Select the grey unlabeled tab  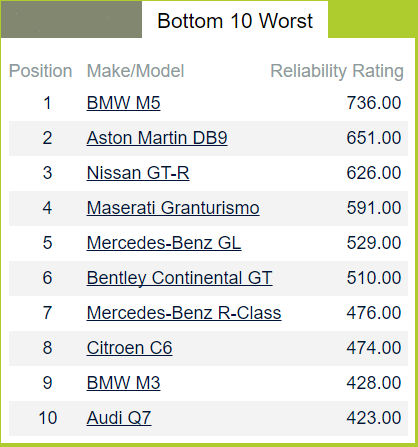click(71, 20)
